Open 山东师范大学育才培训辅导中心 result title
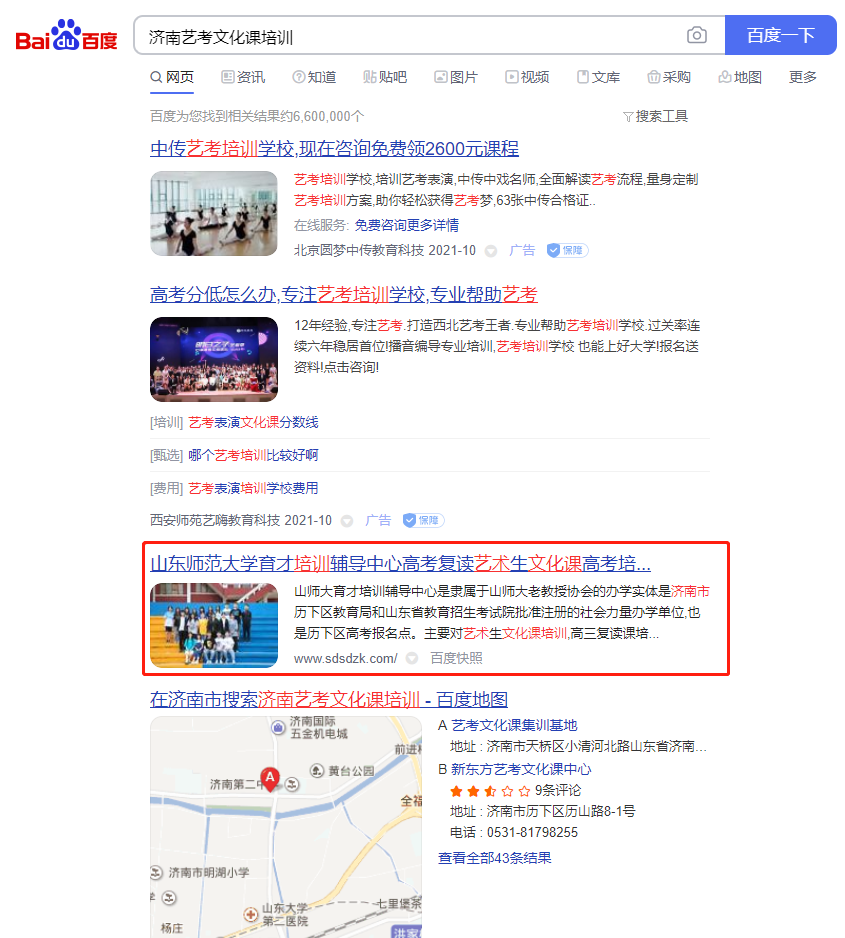Image resolution: width=845 pixels, height=938 pixels. pyautogui.click(x=400, y=564)
